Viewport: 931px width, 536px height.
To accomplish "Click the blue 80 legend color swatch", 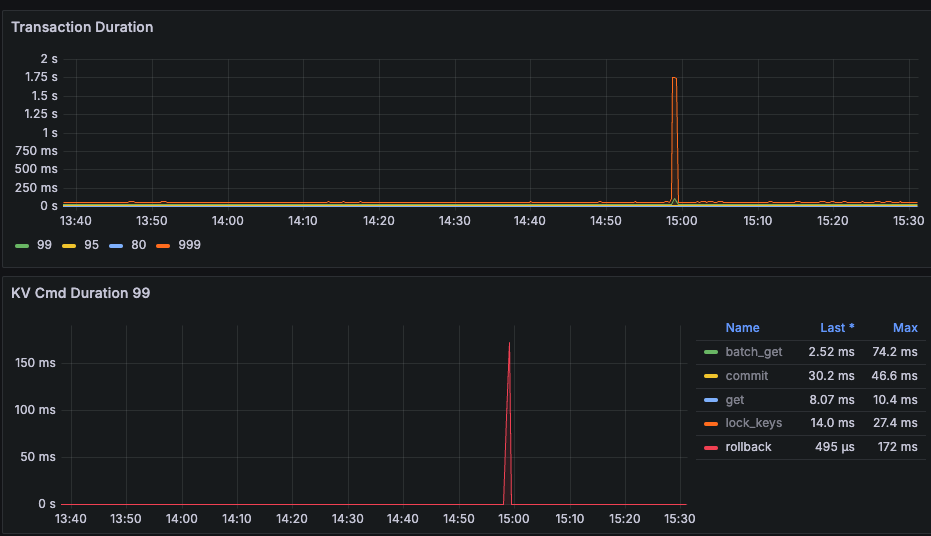I will 116,246.
